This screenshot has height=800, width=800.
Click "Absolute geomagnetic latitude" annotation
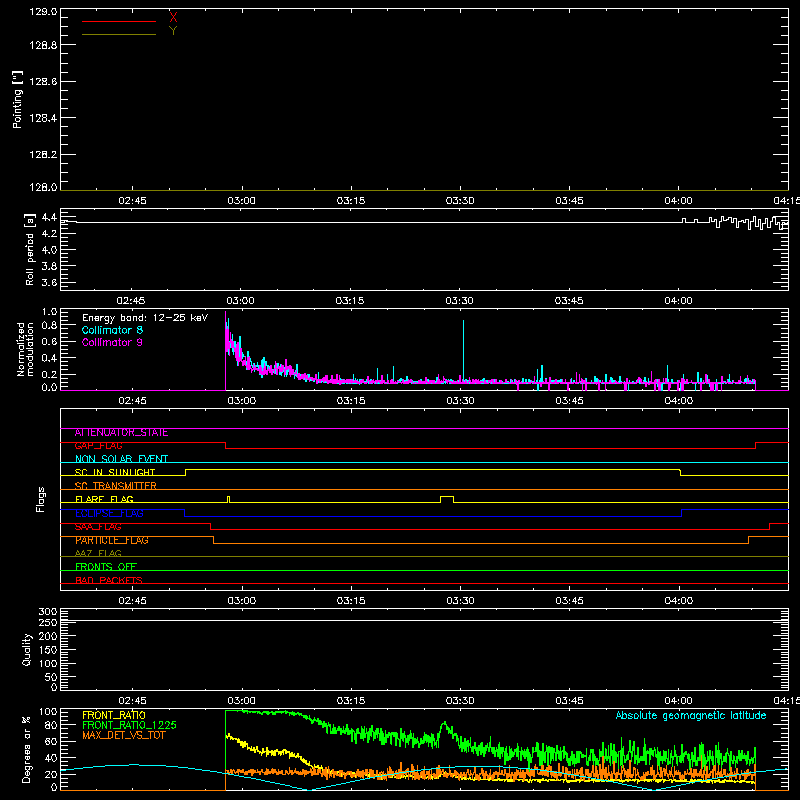[691, 715]
